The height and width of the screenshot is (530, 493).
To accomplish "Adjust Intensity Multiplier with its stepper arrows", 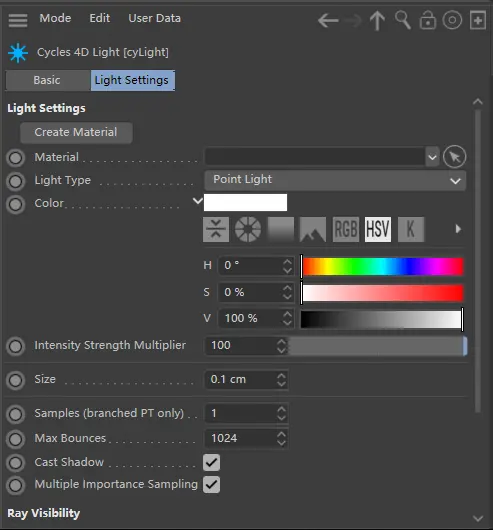I will click(x=281, y=346).
